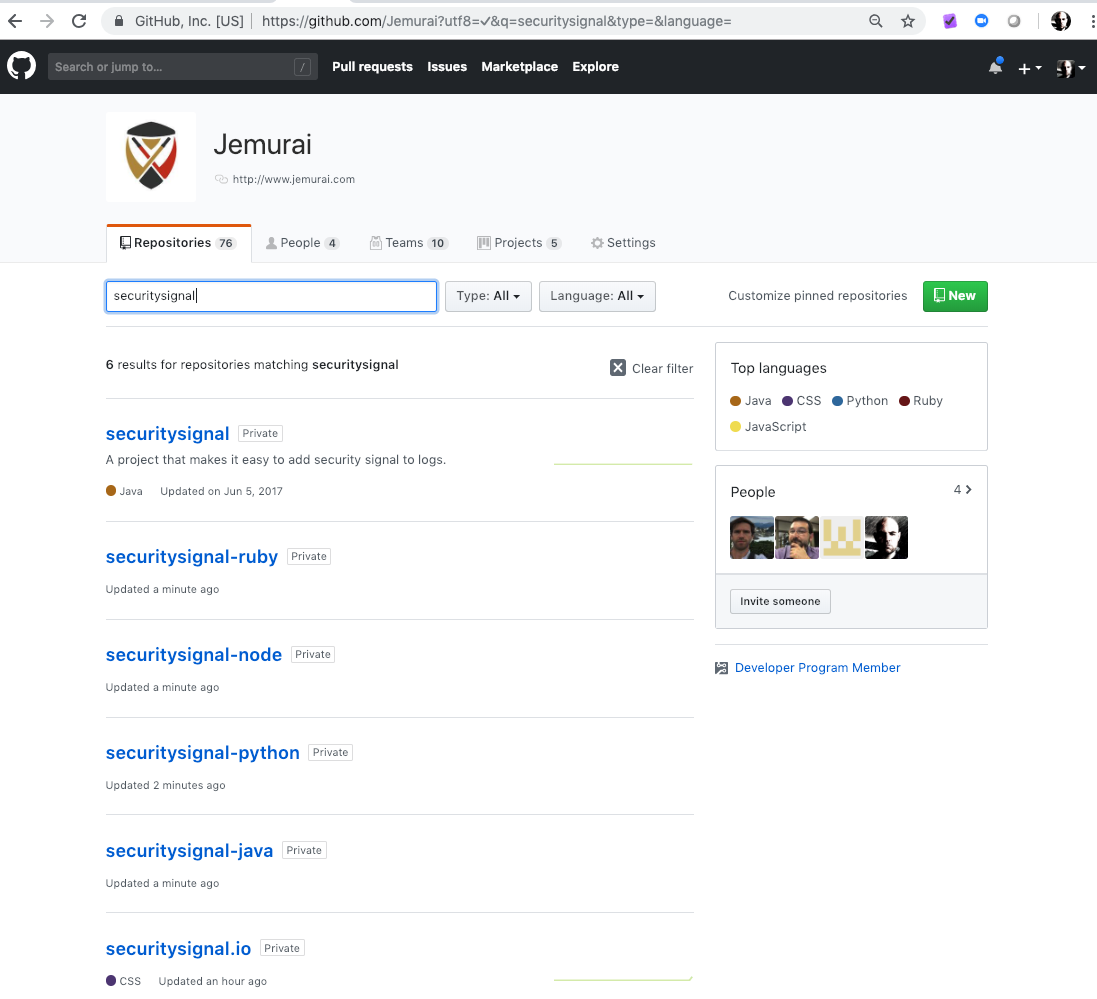Click the securitysignal activity graph sparkline
1097x999 pixels.
click(623, 464)
